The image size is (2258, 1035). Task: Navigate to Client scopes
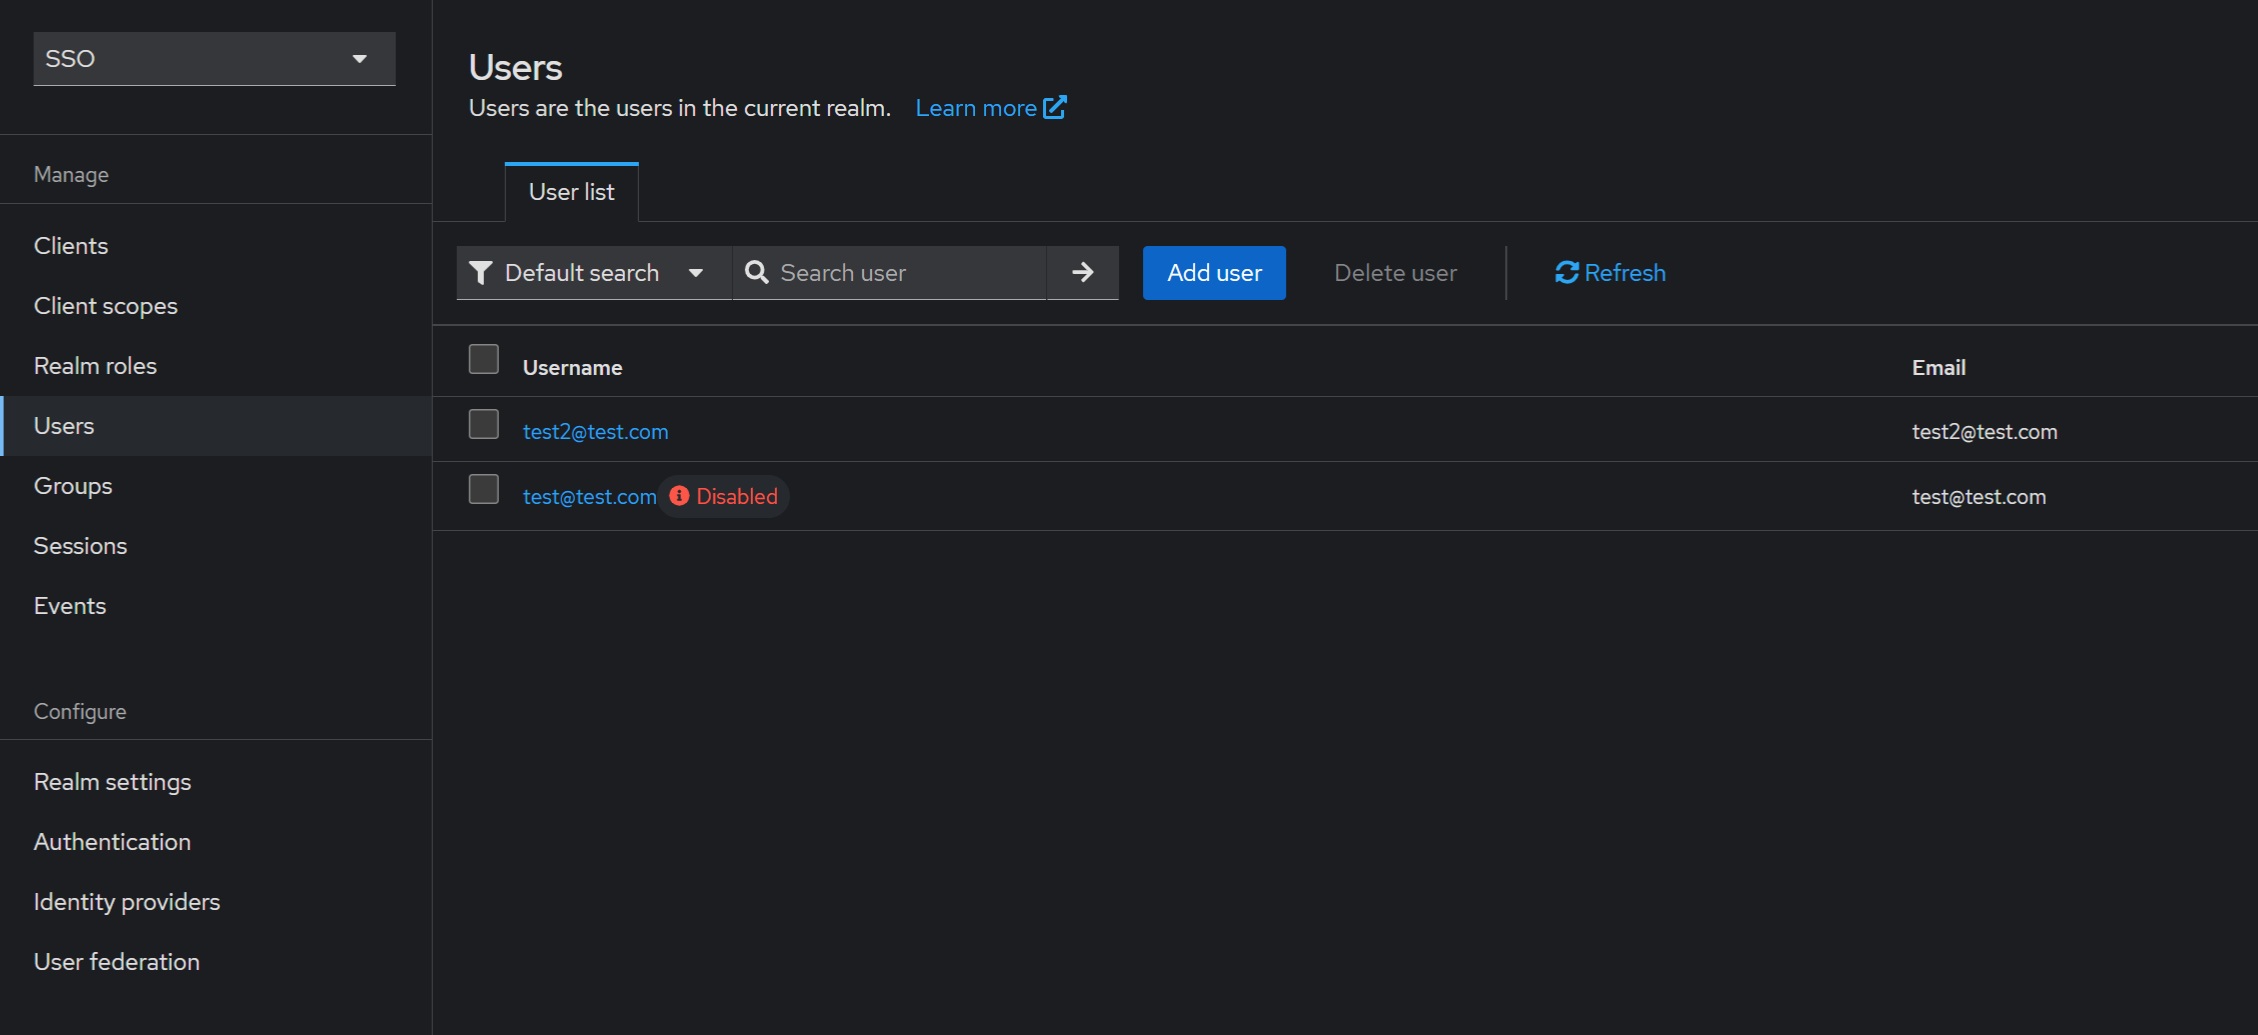pos(106,306)
